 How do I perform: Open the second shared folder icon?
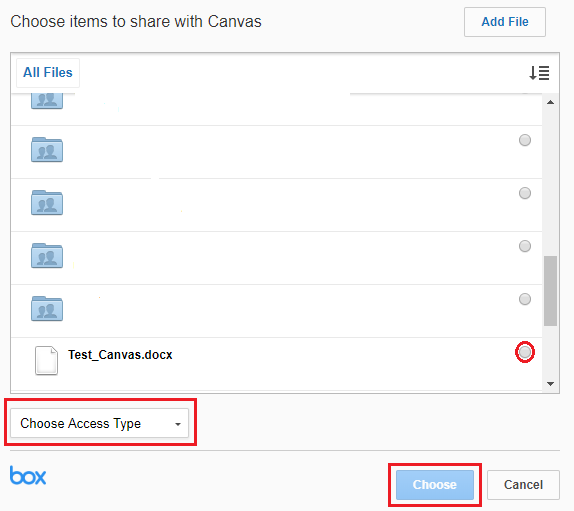pos(47,149)
